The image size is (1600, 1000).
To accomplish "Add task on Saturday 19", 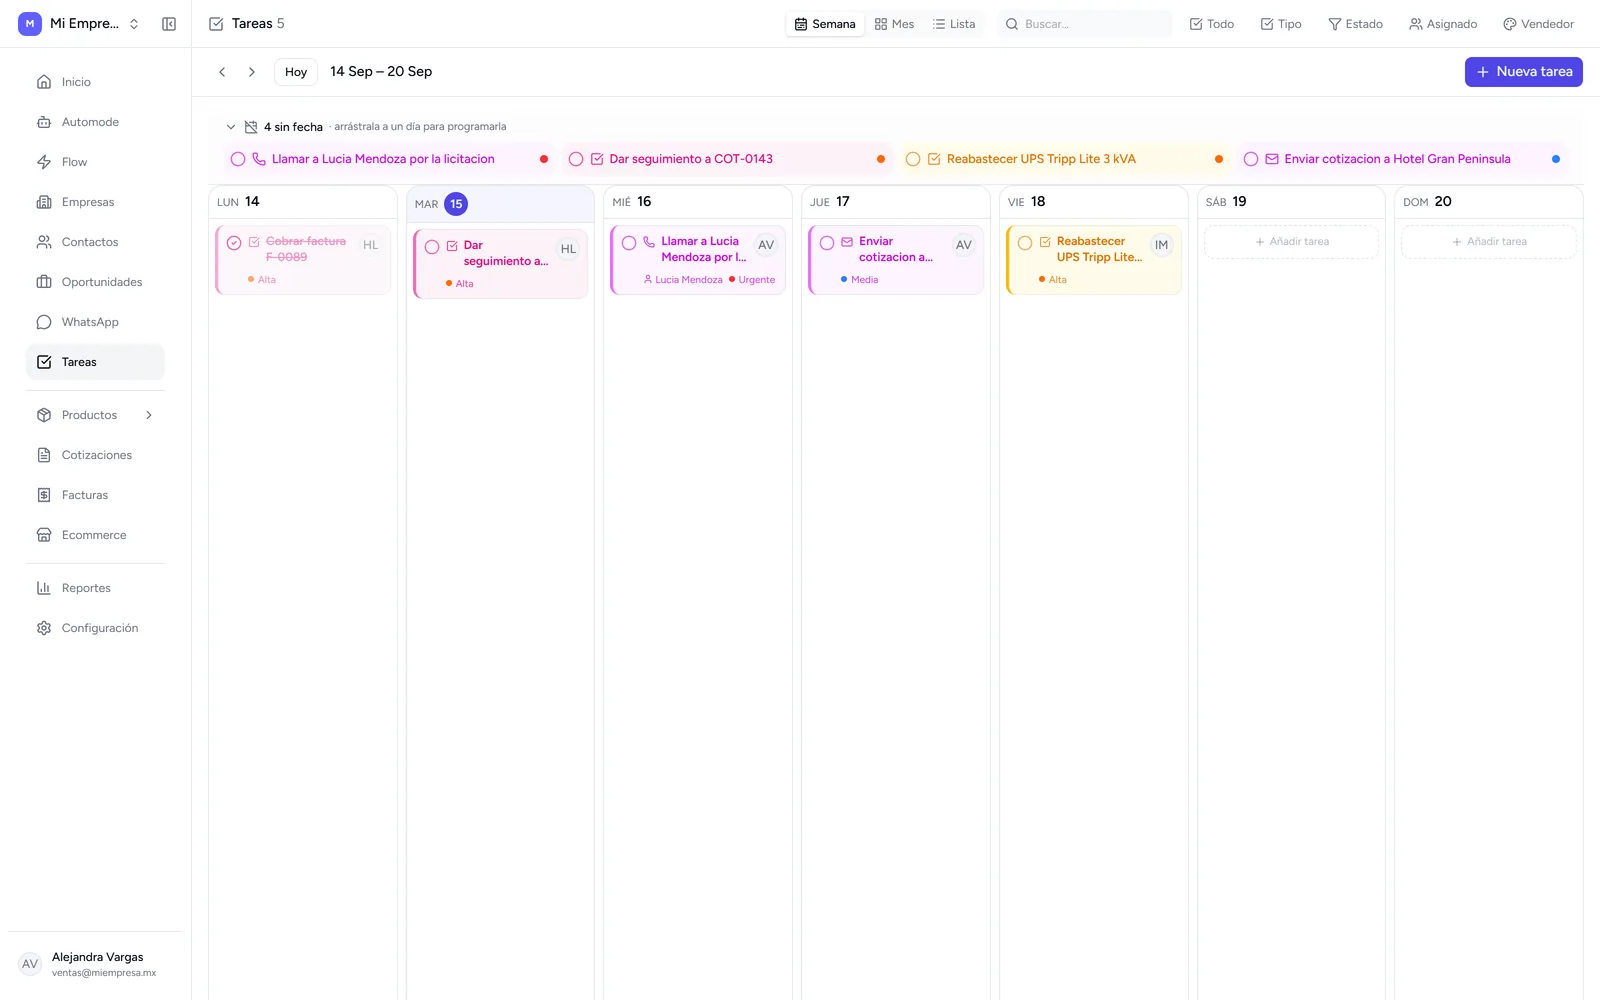I will pyautogui.click(x=1291, y=242).
